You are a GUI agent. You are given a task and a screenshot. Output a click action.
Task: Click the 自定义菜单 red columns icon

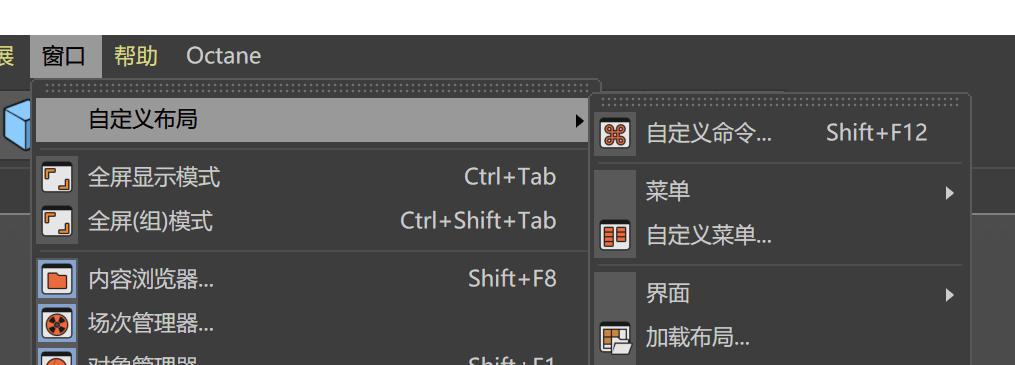614,236
